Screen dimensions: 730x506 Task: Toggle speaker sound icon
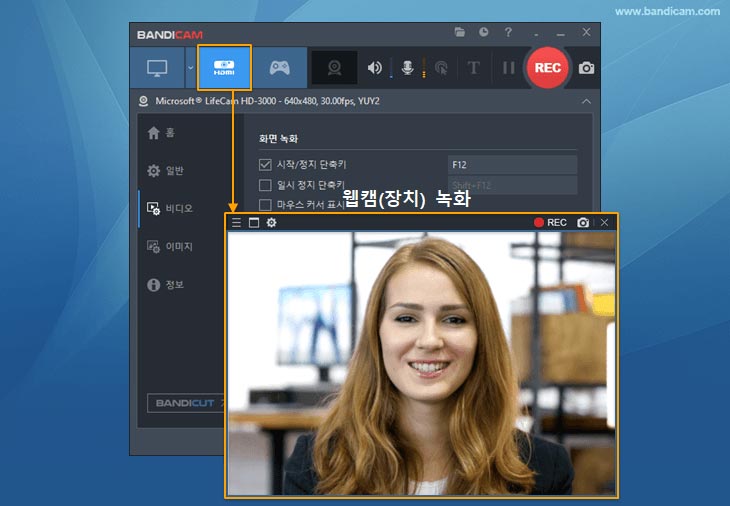(374, 68)
